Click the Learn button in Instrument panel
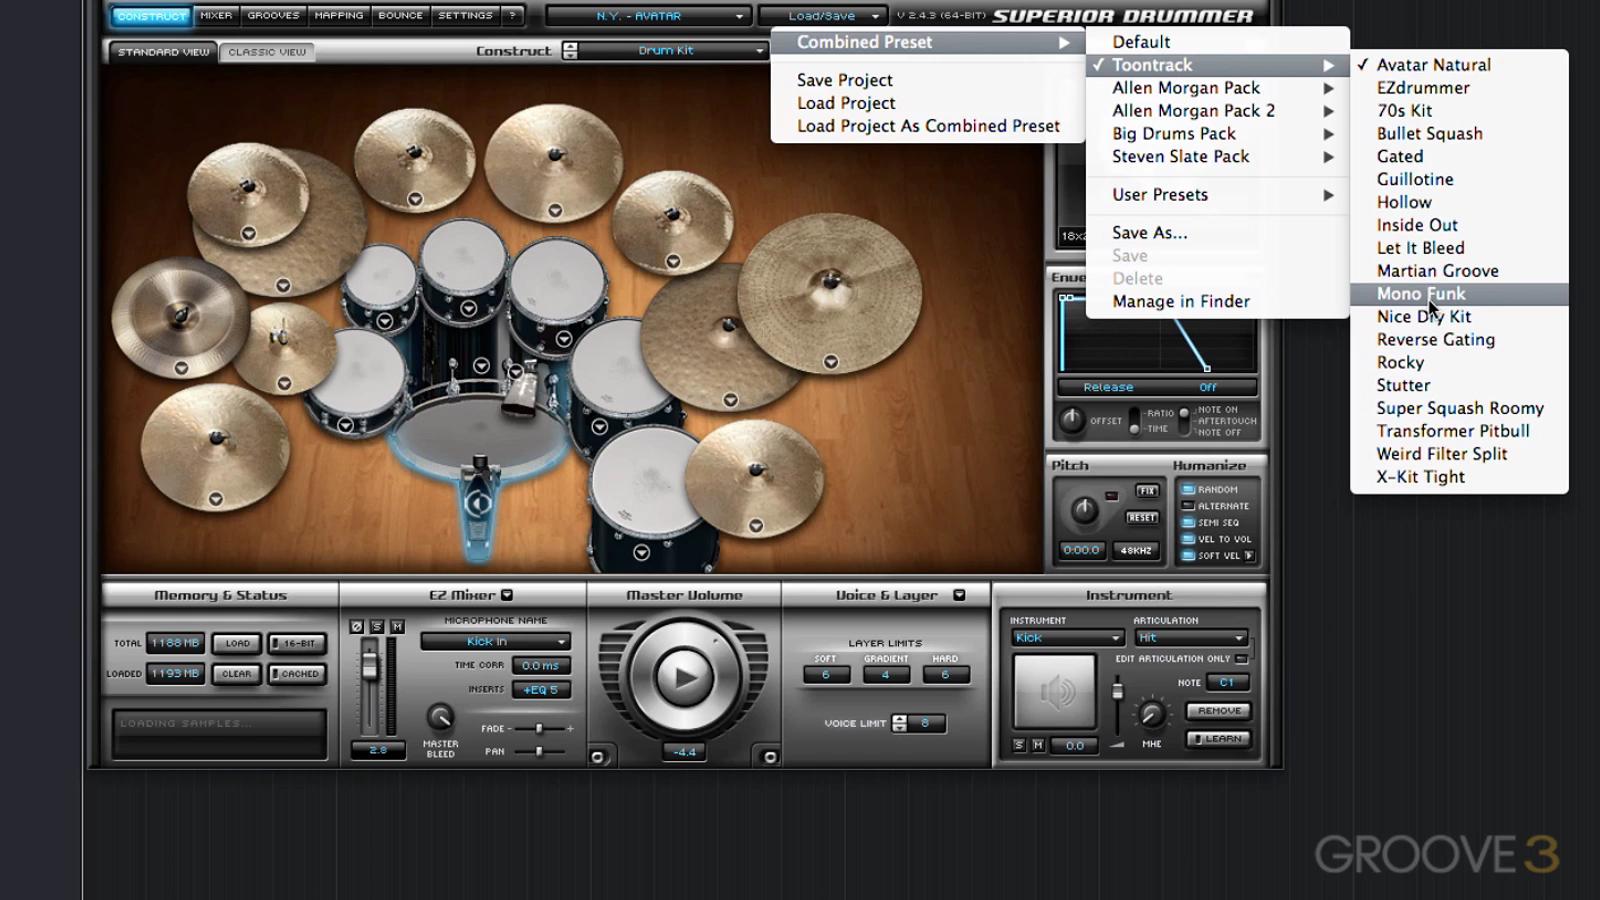The image size is (1600, 900). point(1219,739)
